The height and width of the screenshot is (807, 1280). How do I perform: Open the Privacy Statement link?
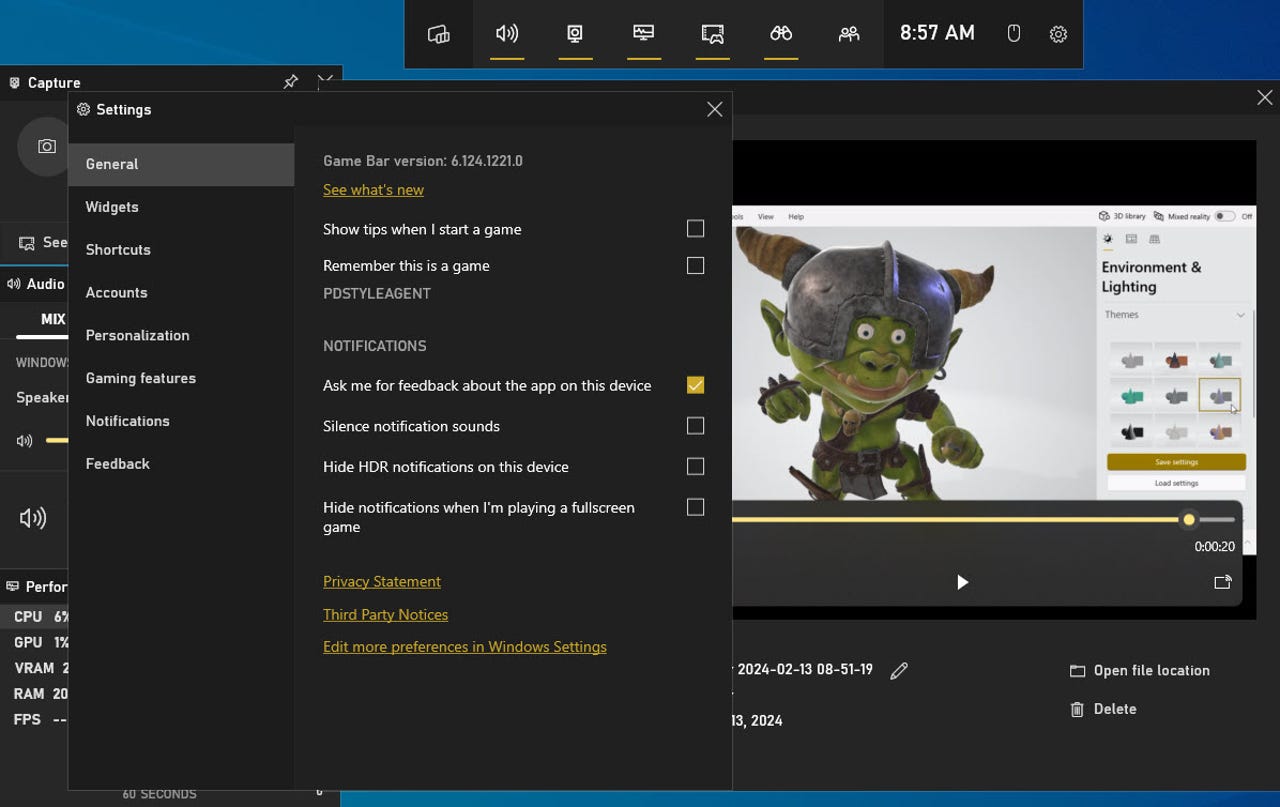pos(382,582)
